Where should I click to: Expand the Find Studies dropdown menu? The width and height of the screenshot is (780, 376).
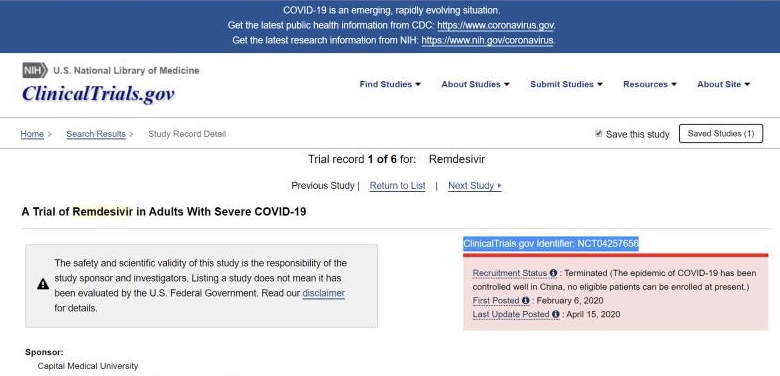[x=390, y=84]
